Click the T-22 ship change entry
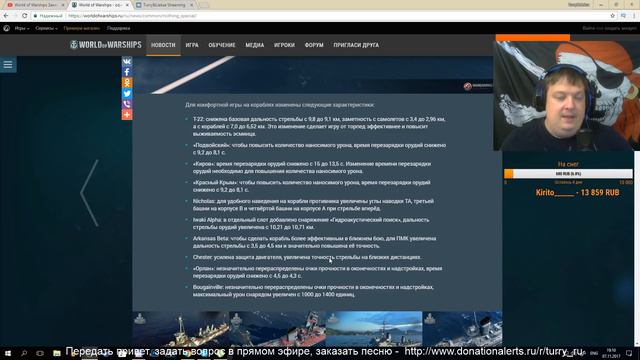The width and height of the screenshot is (640, 360). coord(319,126)
